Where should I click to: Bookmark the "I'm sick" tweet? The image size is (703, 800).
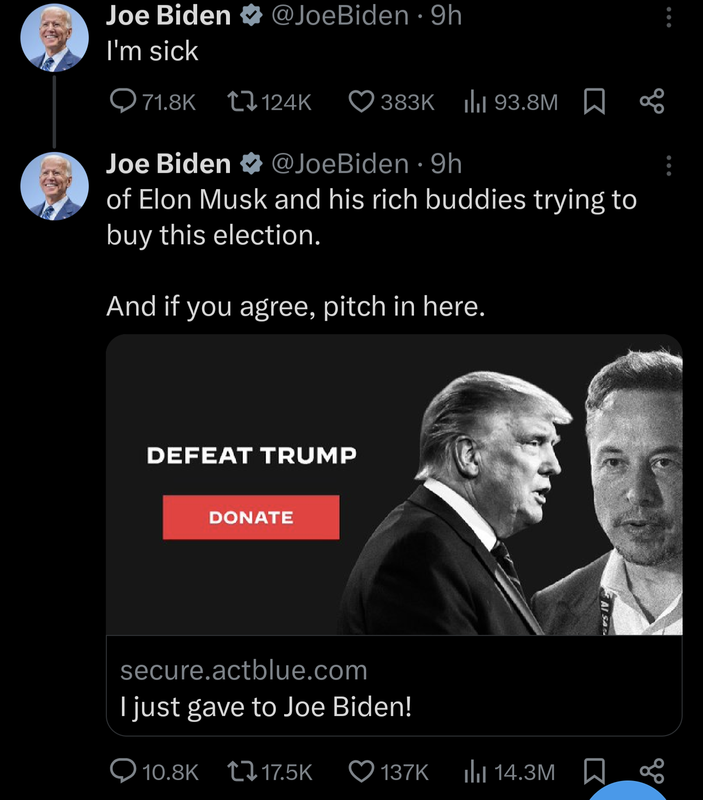coord(594,101)
